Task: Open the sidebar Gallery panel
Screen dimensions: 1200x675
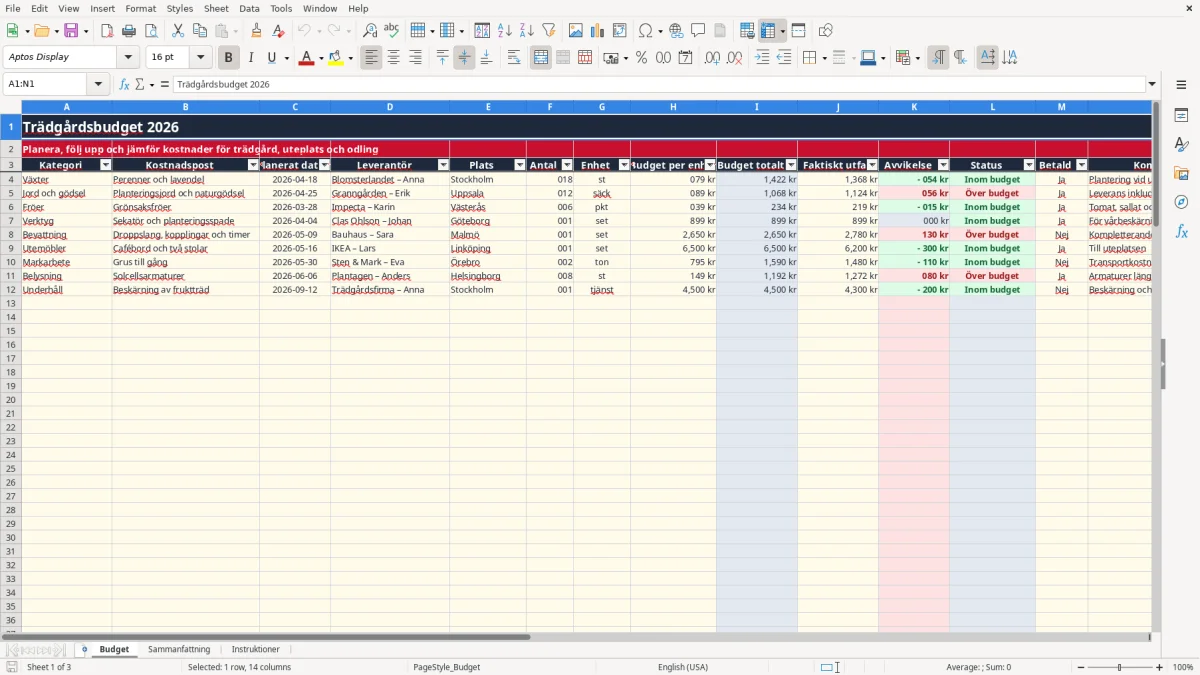Action: click(x=1181, y=173)
